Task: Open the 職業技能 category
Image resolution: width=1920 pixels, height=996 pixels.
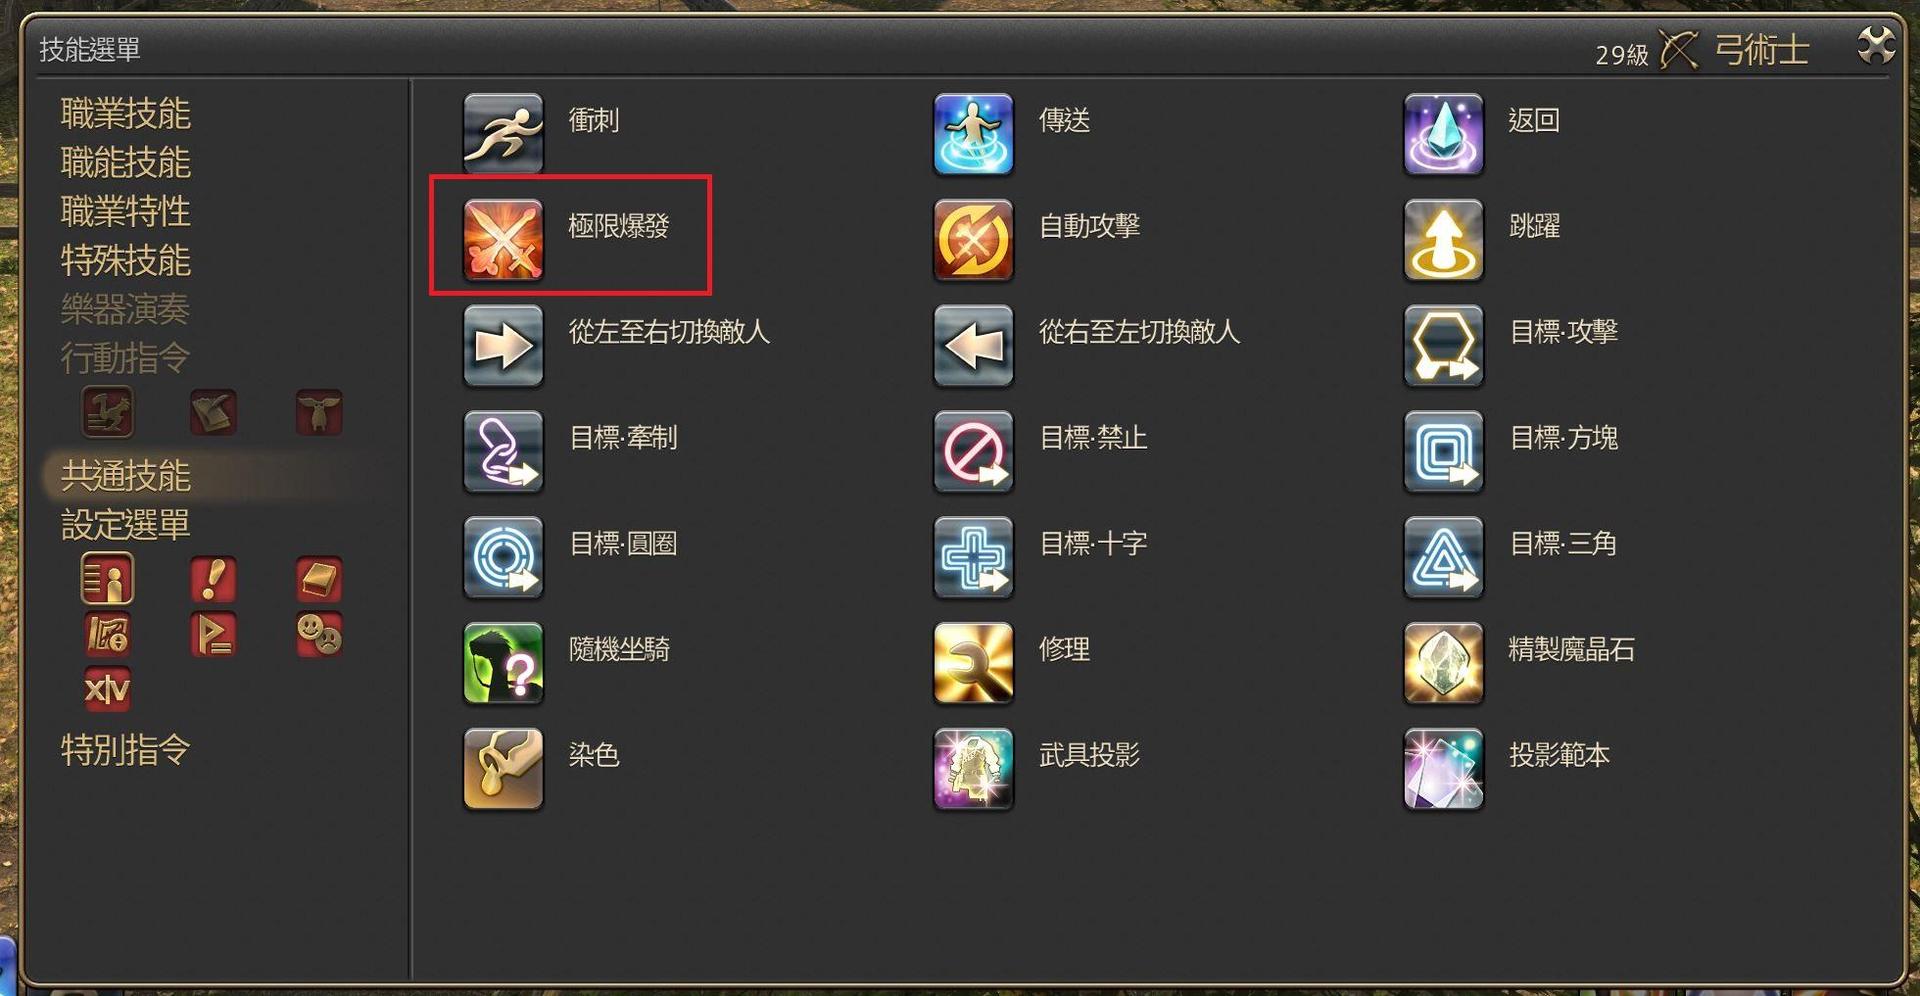Action: point(126,114)
